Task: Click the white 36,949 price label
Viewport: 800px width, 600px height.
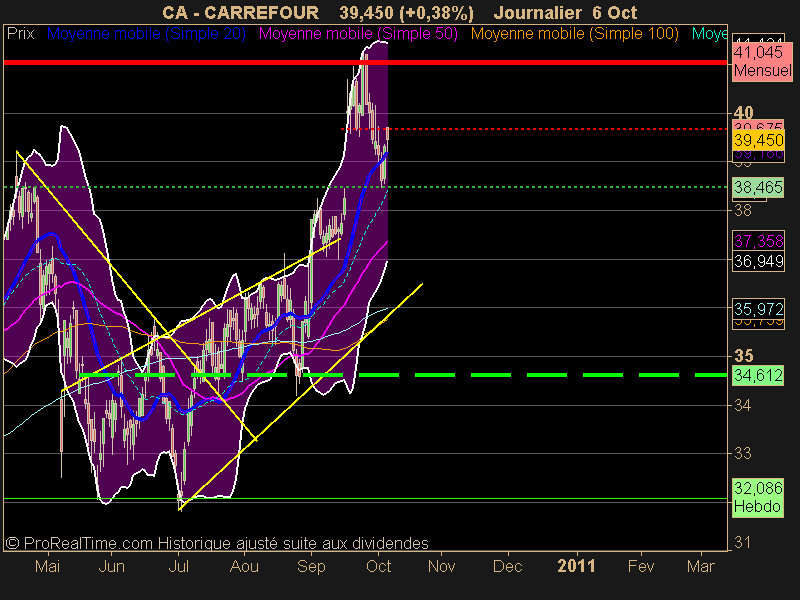Action: [x=758, y=261]
